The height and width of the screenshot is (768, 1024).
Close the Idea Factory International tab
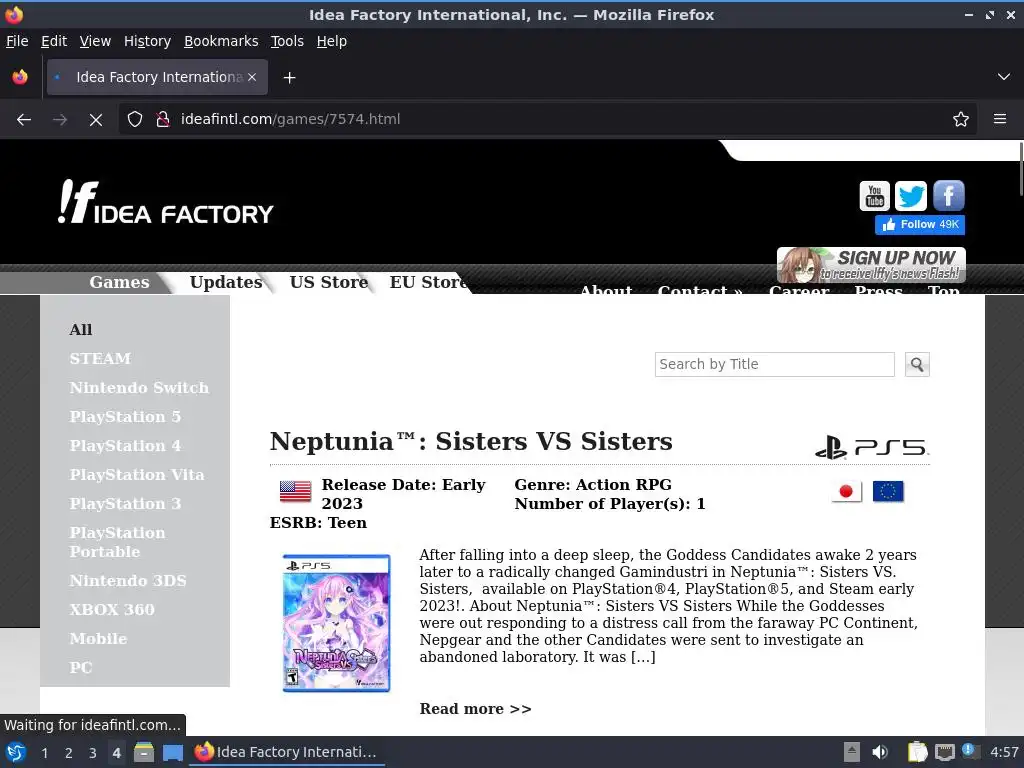(252, 77)
